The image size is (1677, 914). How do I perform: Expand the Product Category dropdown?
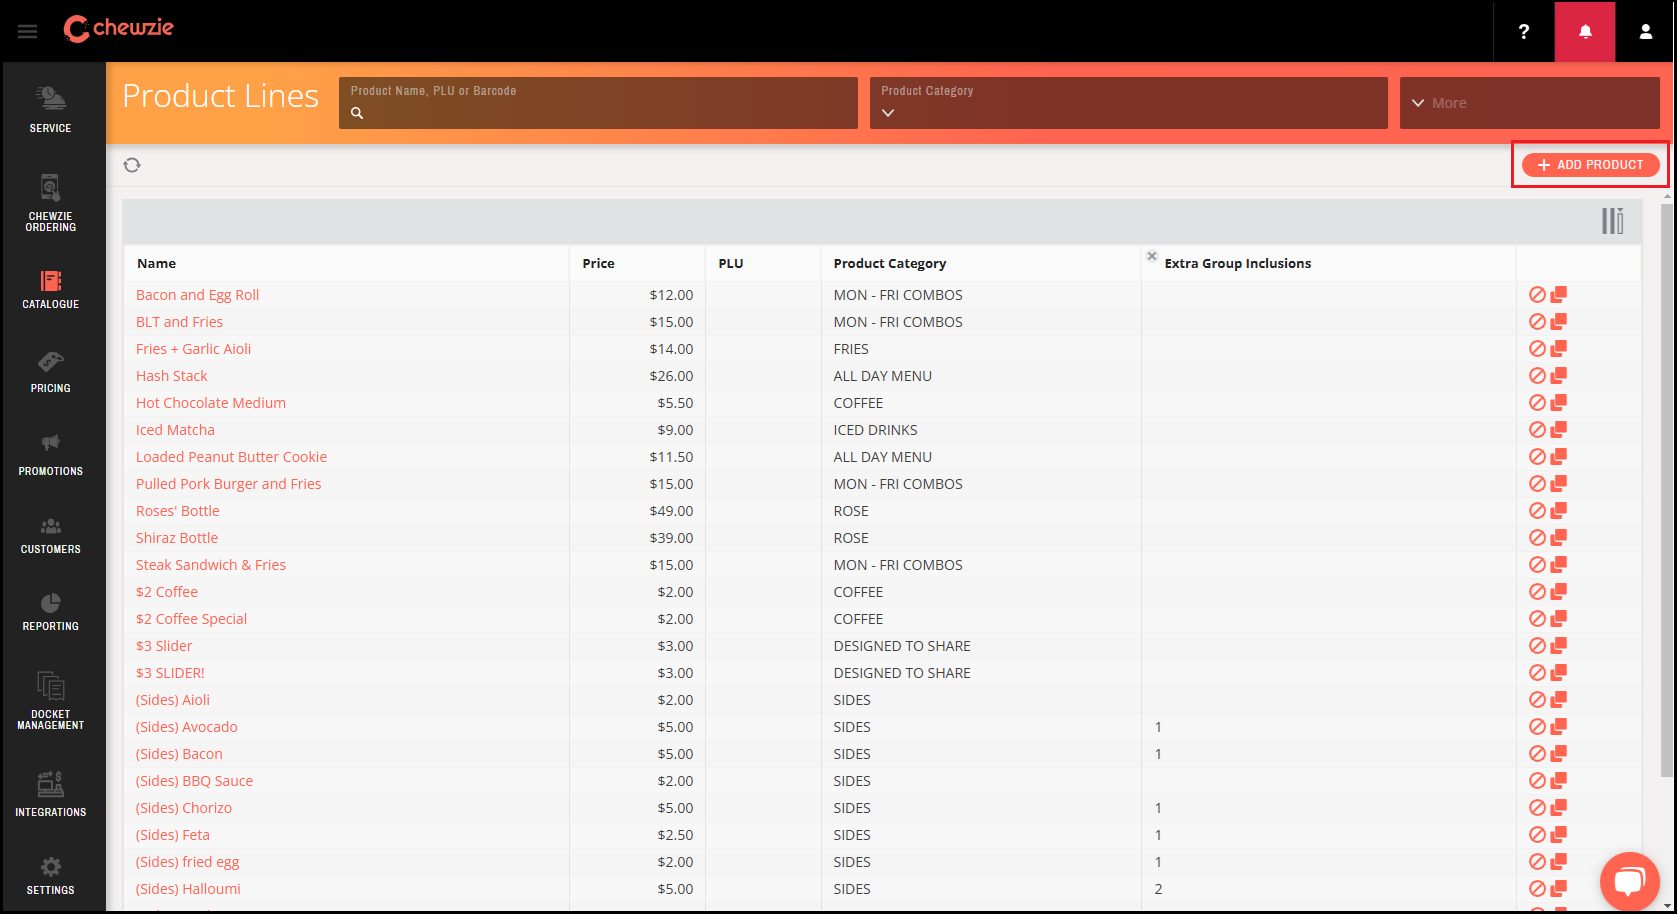coord(1128,103)
